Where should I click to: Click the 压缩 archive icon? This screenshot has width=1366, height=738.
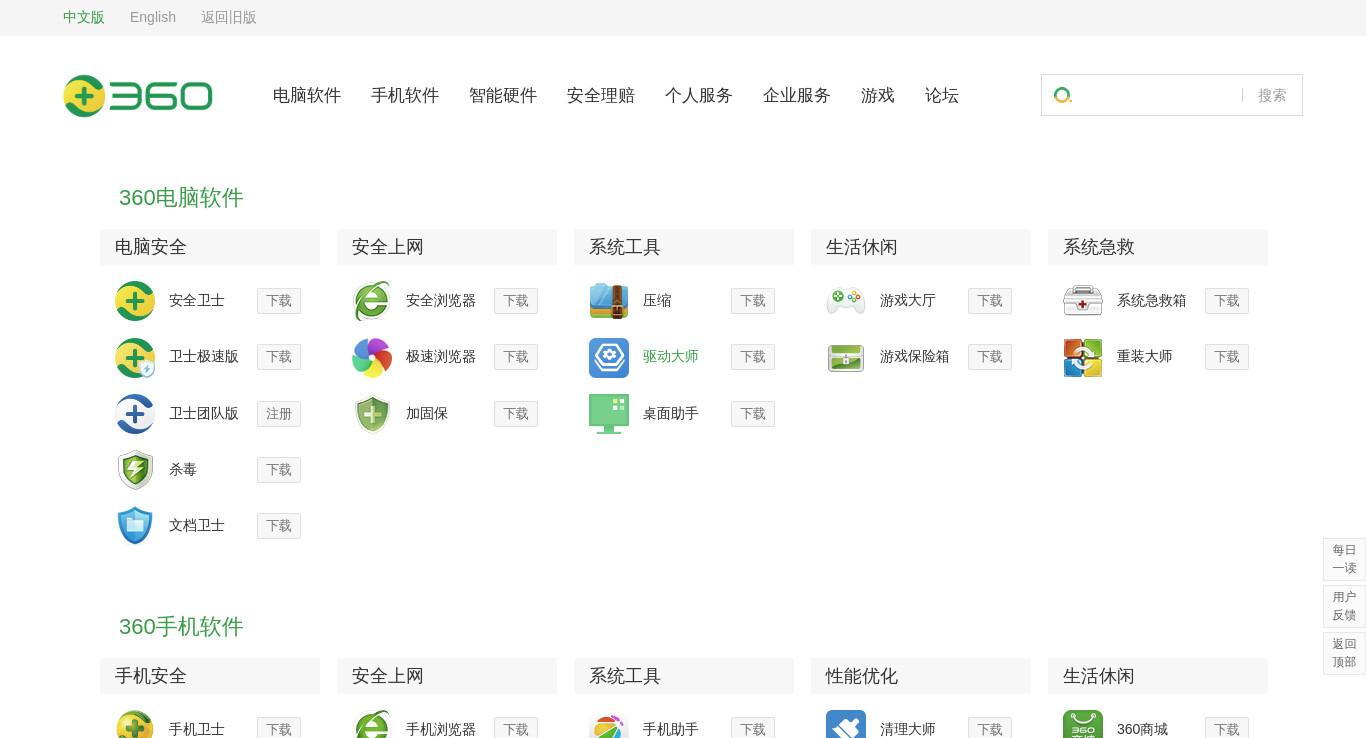coord(609,301)
